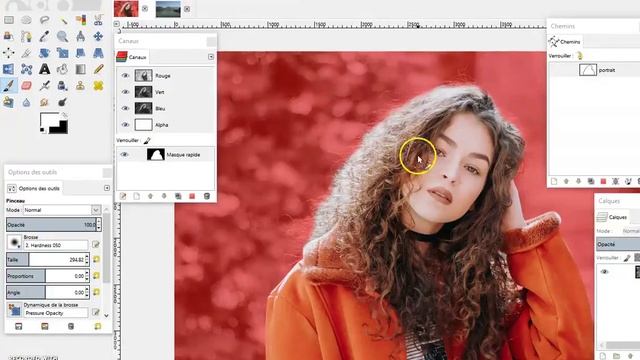Toggle visibility of the Bleu channel
The width and height of the screenshot is (640, 360).
pos(125,108)
